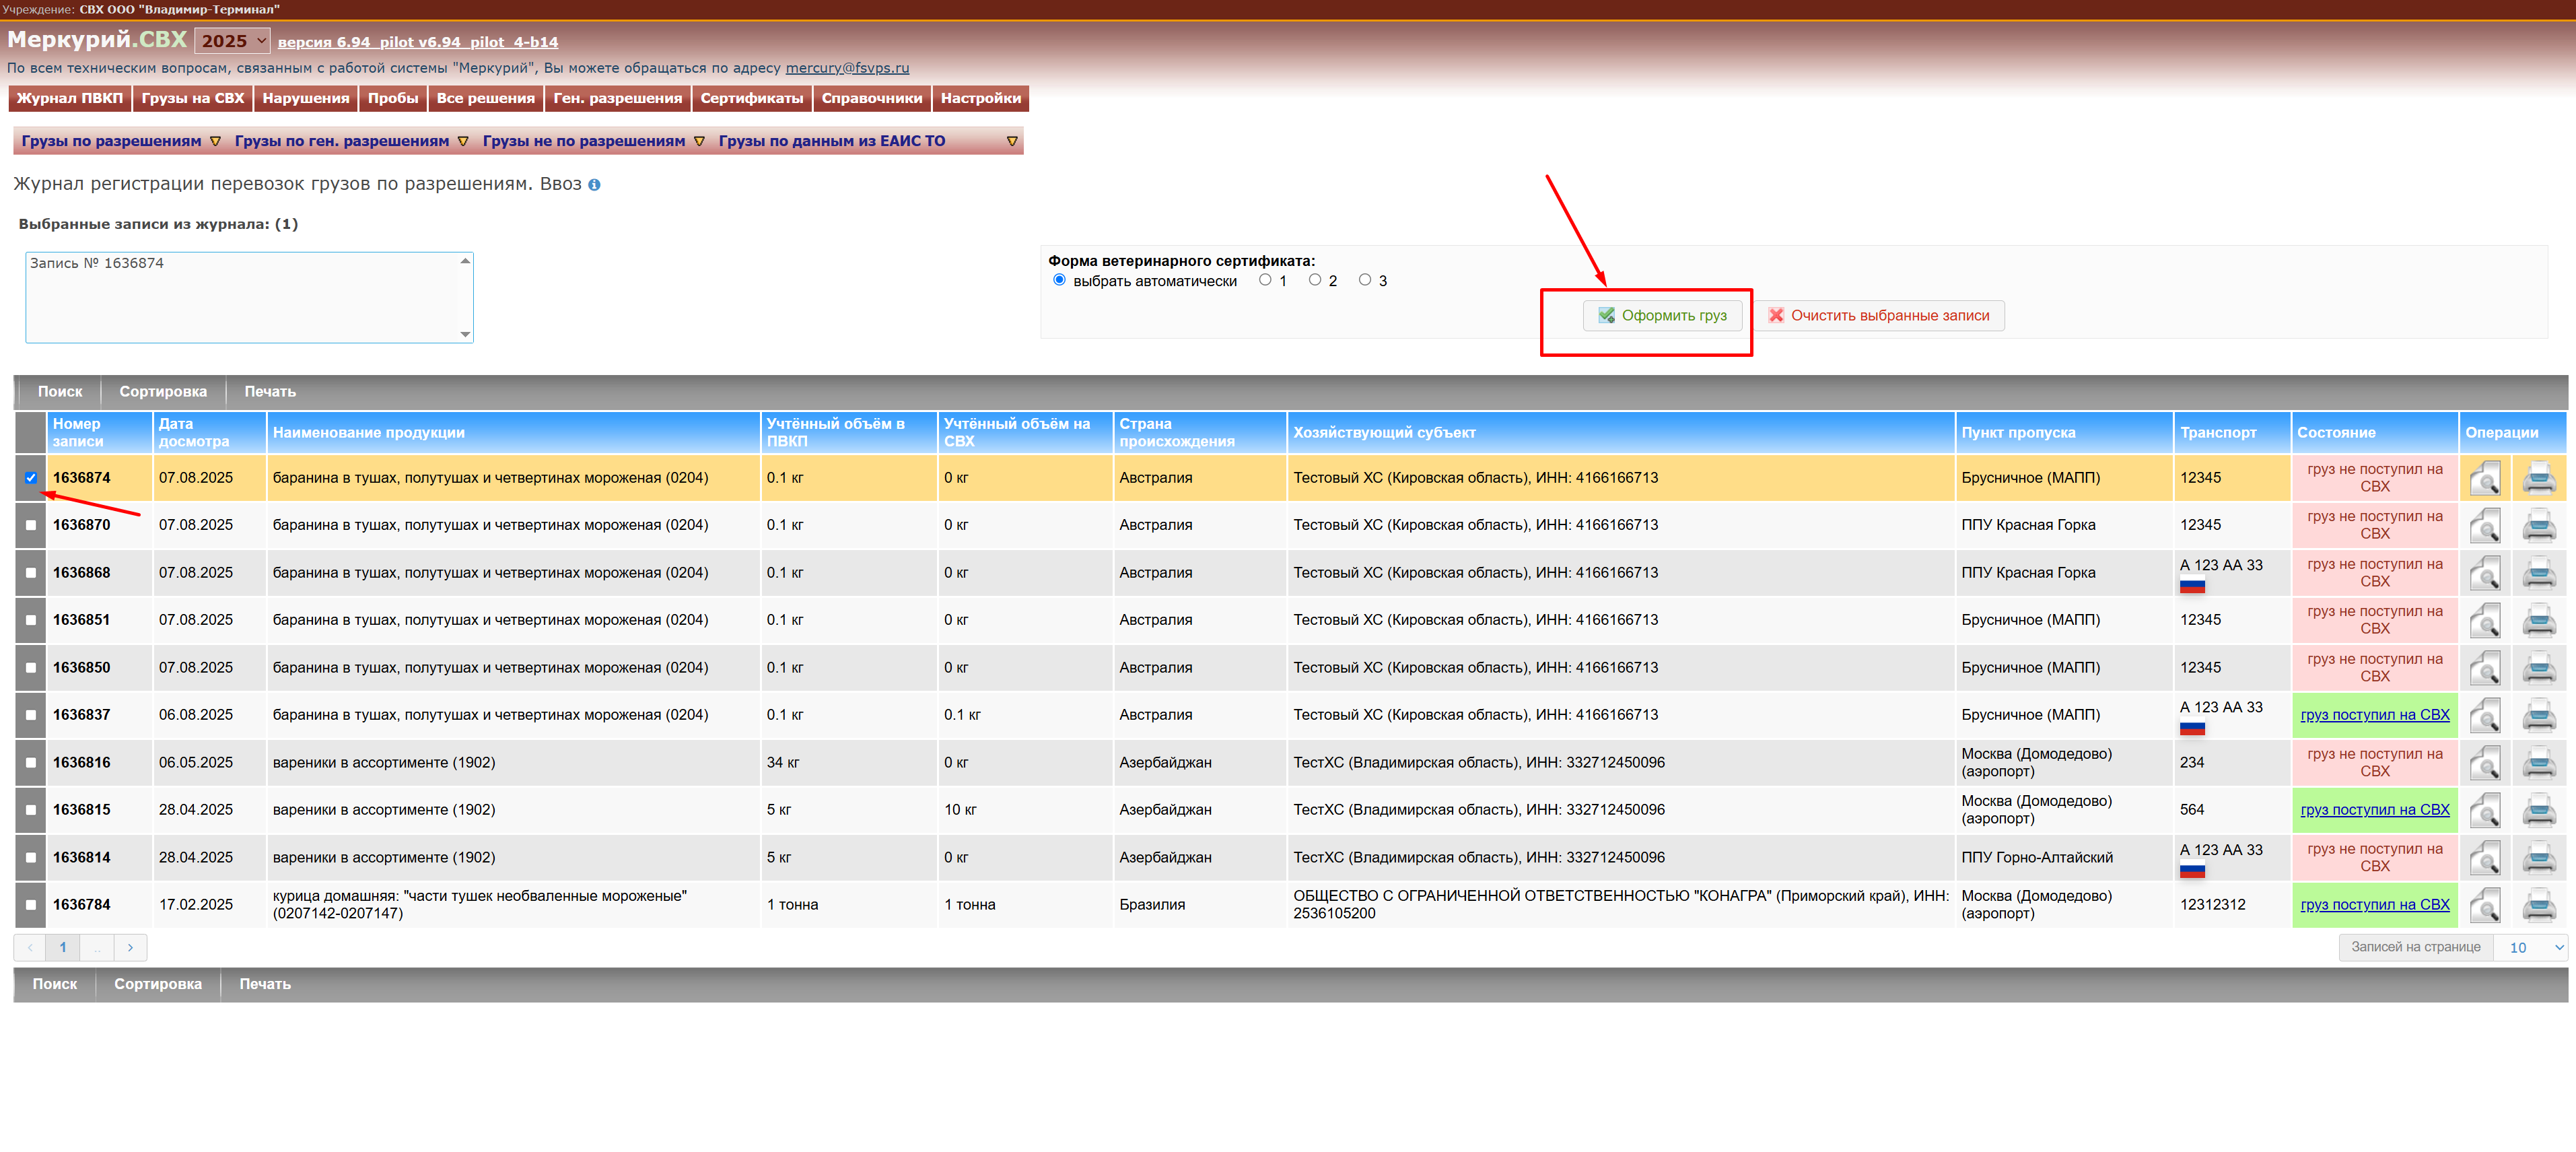Click print icon for record 1636816
Image resolution: width=2576 pixels, height=1152 pixels.
tap(2538, 763)
